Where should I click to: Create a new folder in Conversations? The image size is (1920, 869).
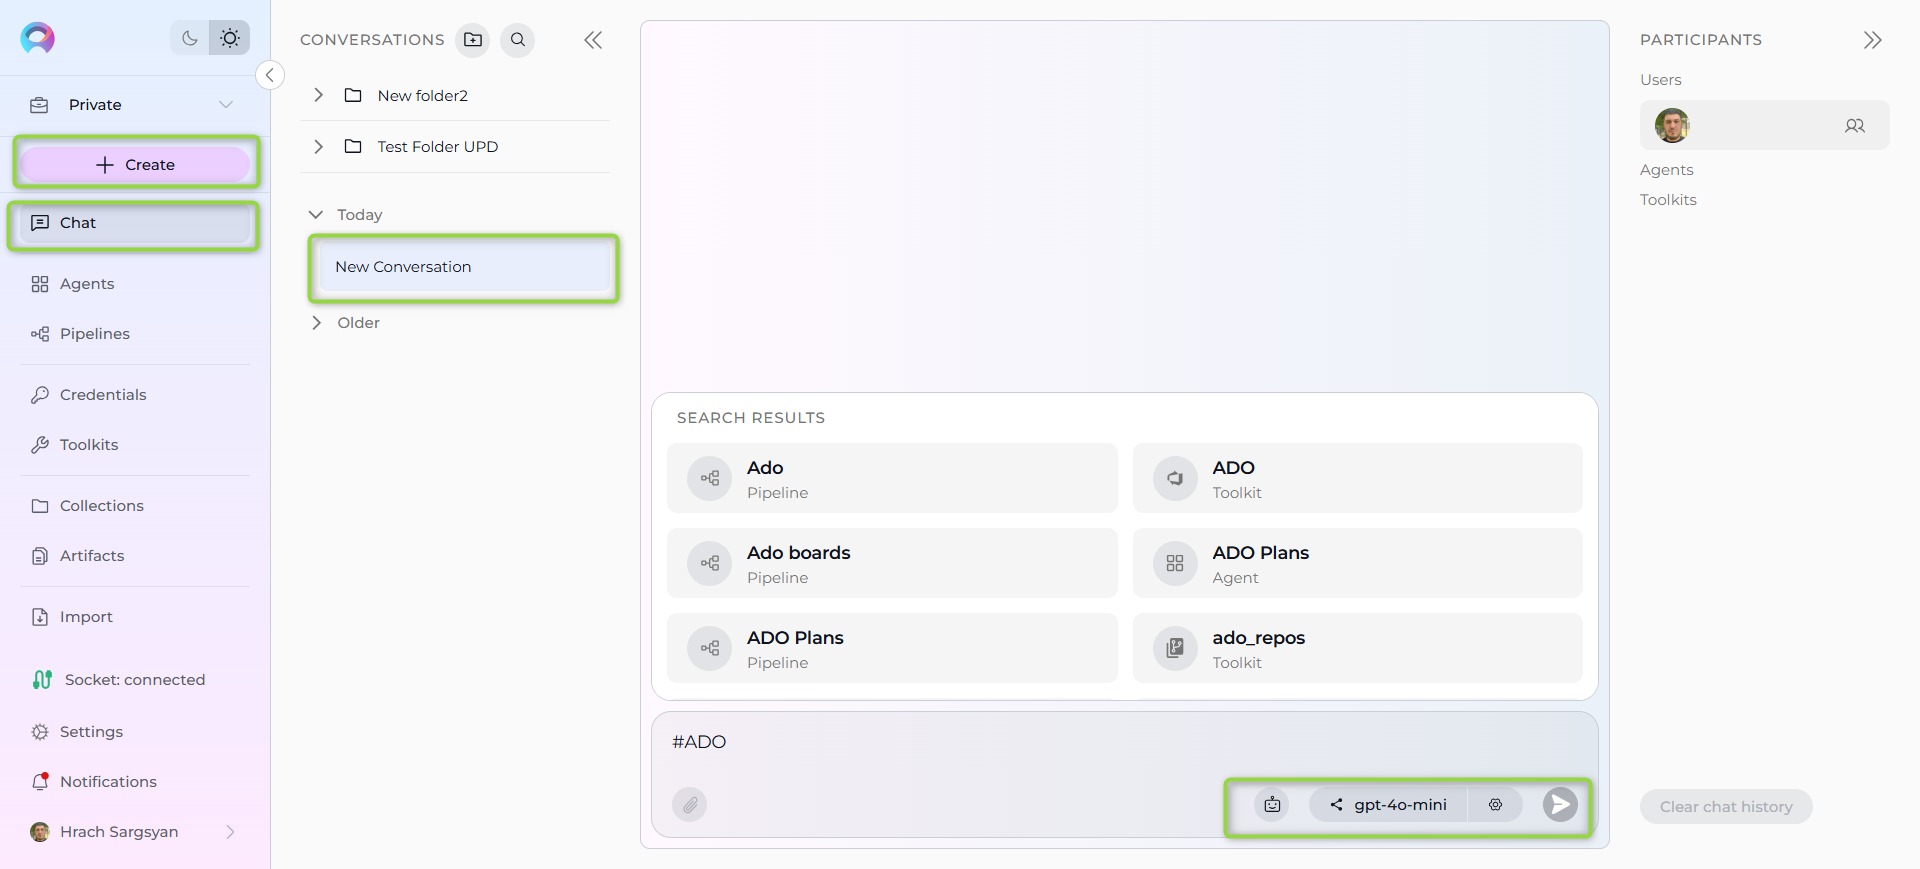pyautogui.click(x=473, y=40)
